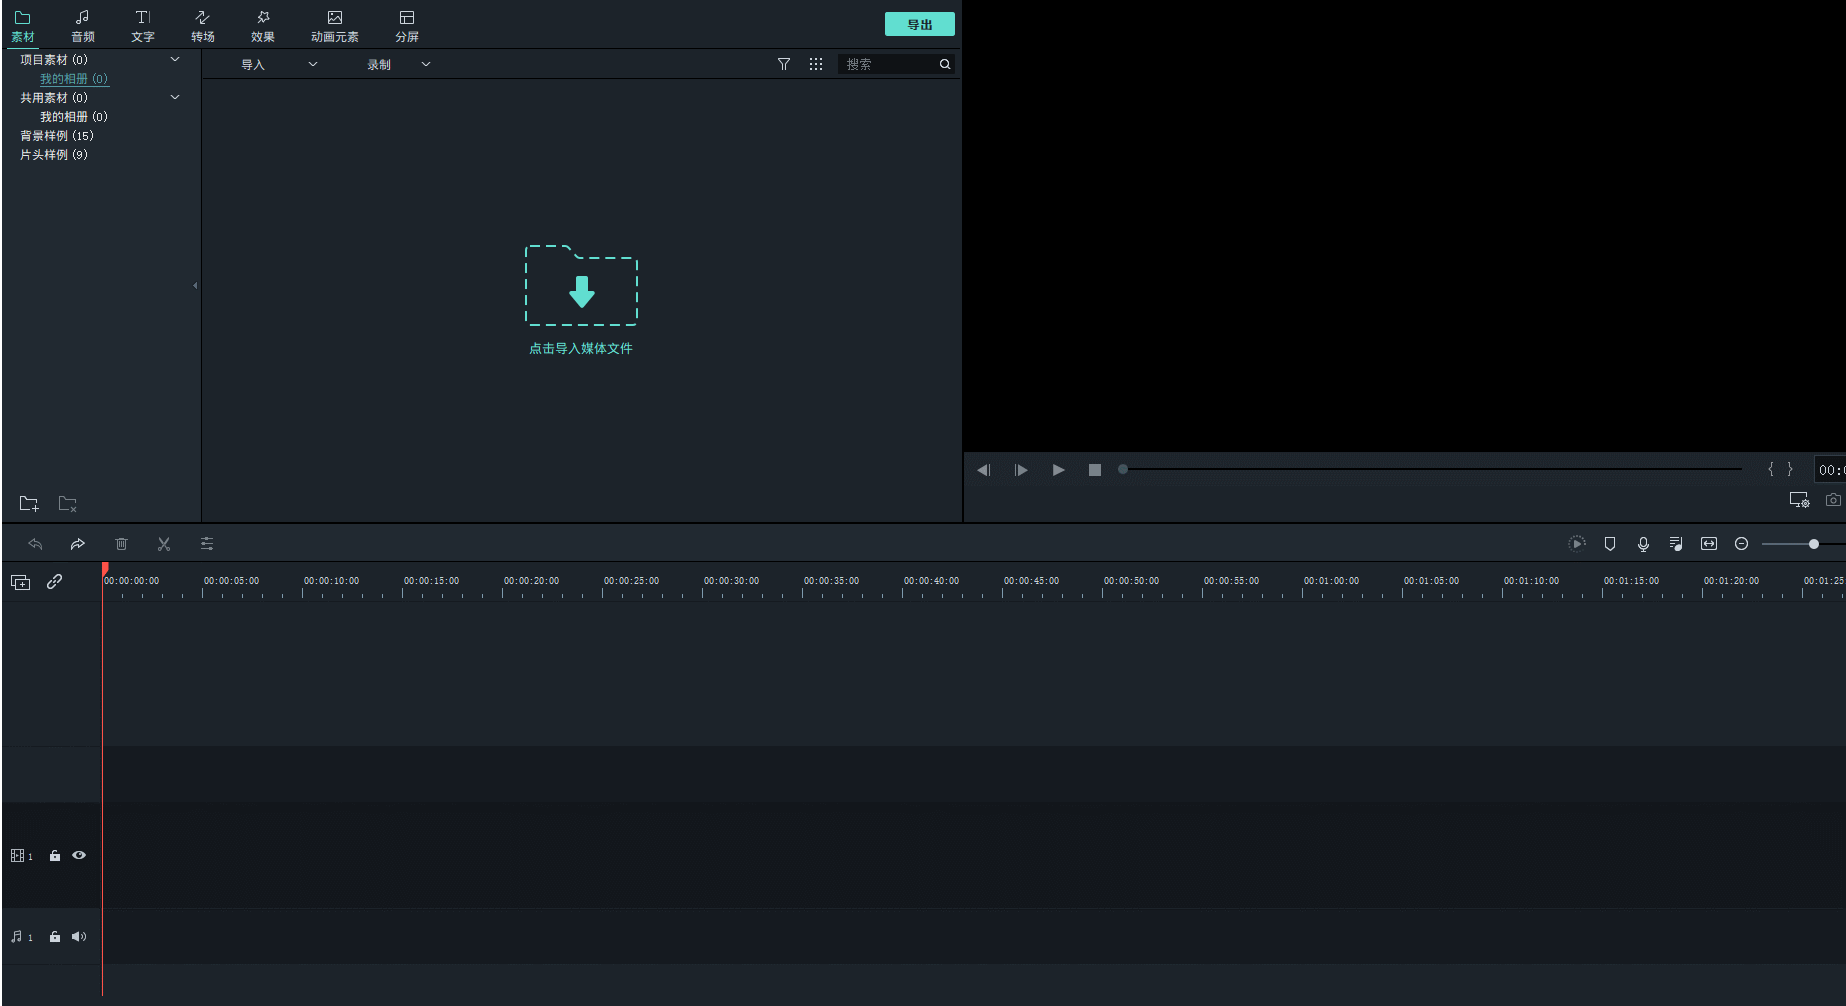This screenshot has height=1006, width=1846.
Task: Open the 导入 import dropdown
Action: coord(279,64)
